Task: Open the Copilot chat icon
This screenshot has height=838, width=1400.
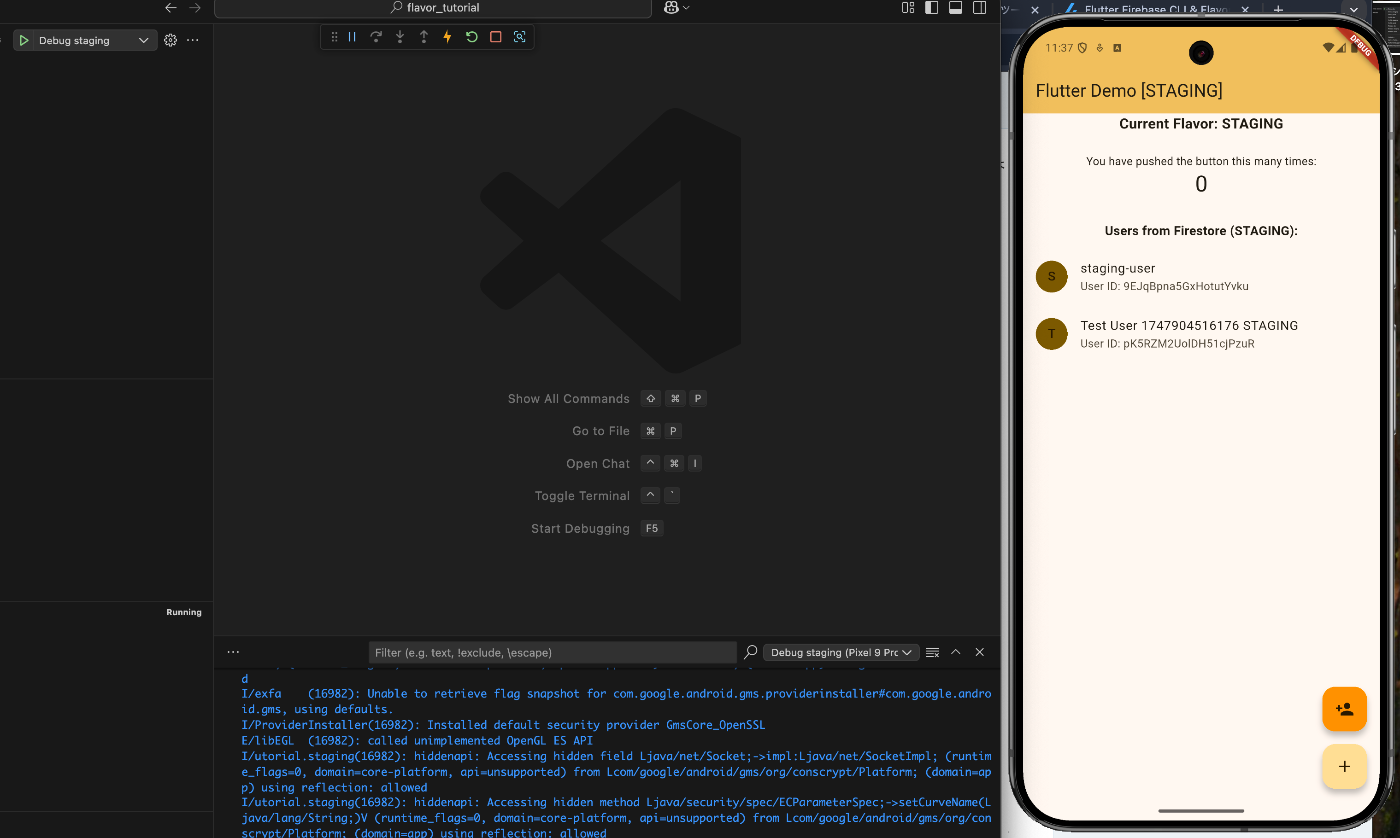Action: point(671,8)
